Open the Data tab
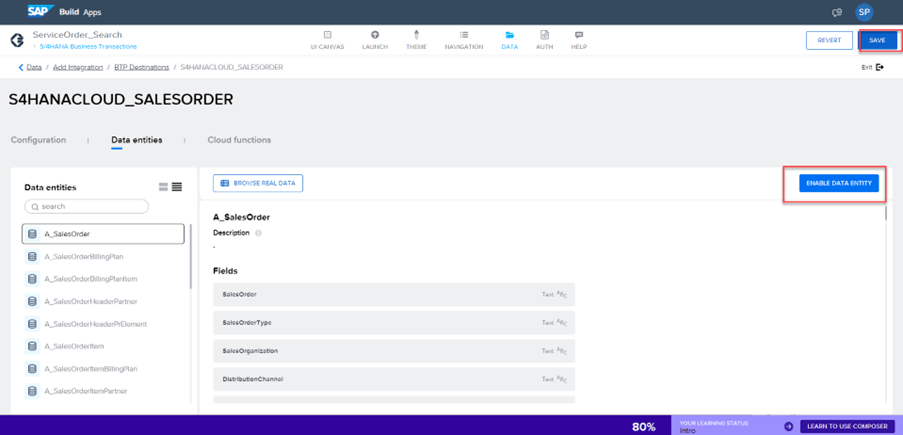 pos(510,40)
